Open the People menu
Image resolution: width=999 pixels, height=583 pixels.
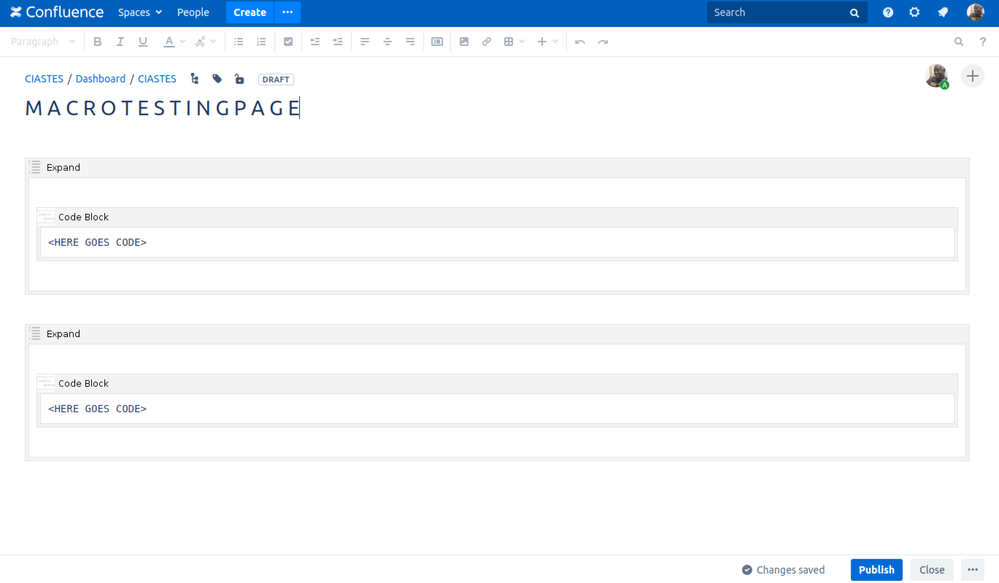pyautogui.click(x=193, y=12)
